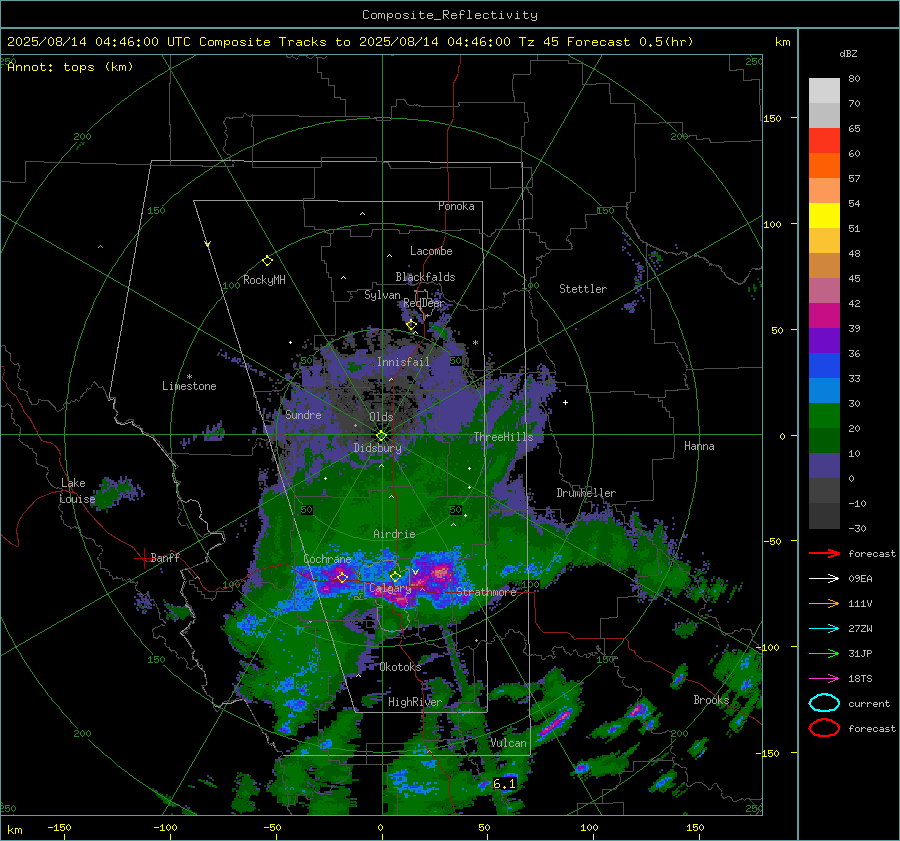Click the Lacombe city label

tap(431, 251)
